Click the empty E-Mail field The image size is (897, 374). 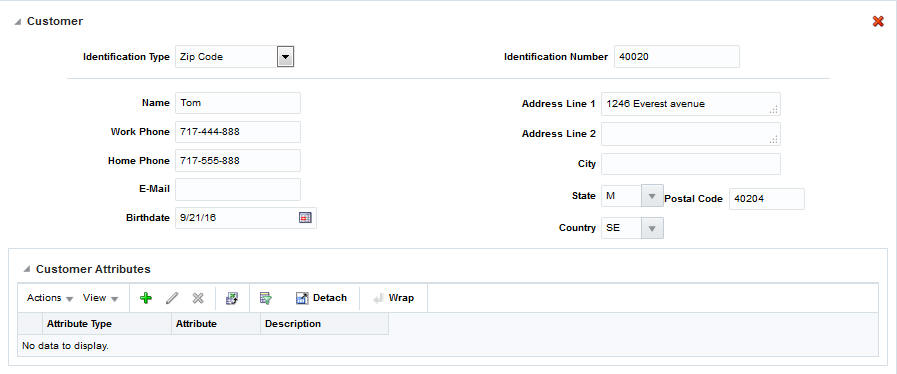tap(237, 189)
